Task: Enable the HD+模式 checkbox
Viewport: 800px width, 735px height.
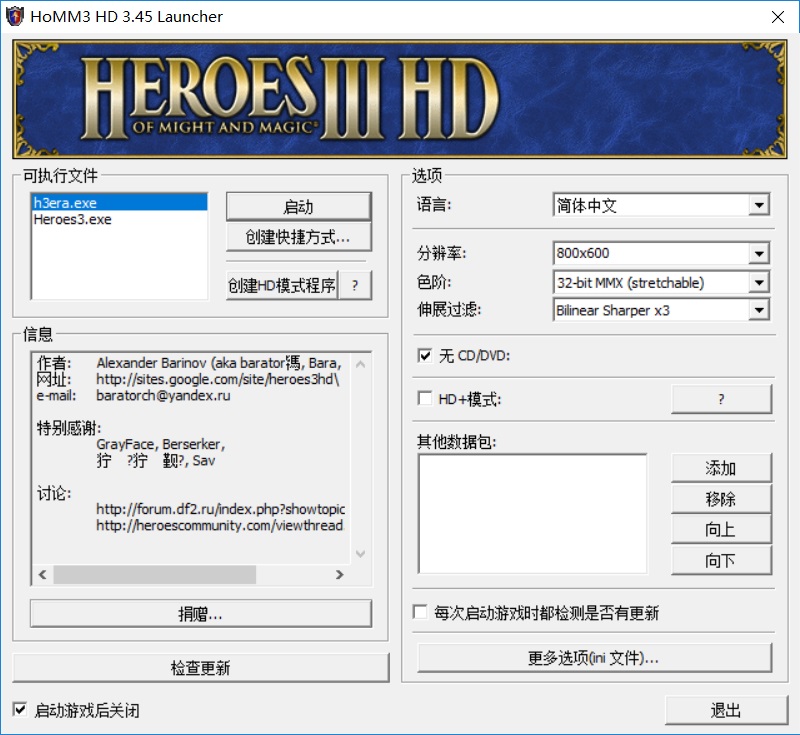Action: 424,398
